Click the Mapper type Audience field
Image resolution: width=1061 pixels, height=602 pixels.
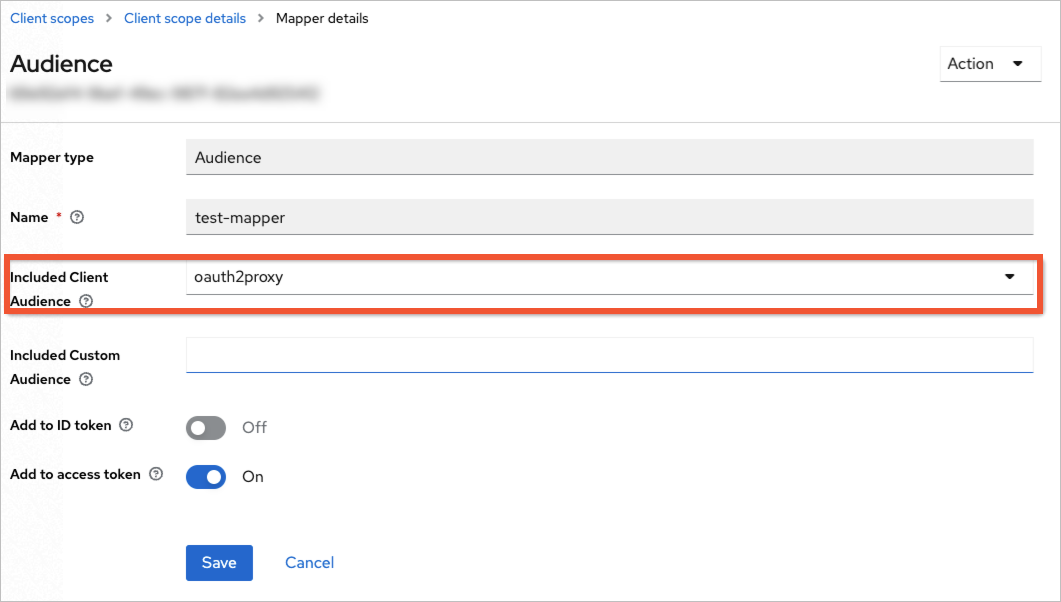coord(609,157)
